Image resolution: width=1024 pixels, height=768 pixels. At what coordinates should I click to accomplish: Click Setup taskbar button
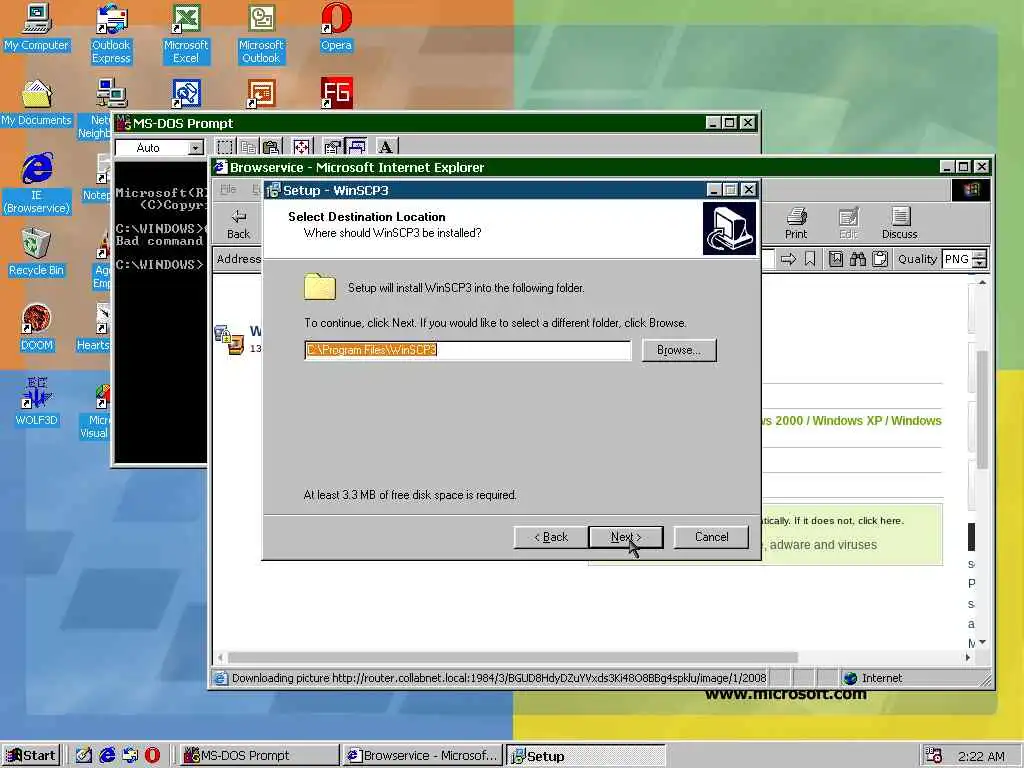(586, 756)
